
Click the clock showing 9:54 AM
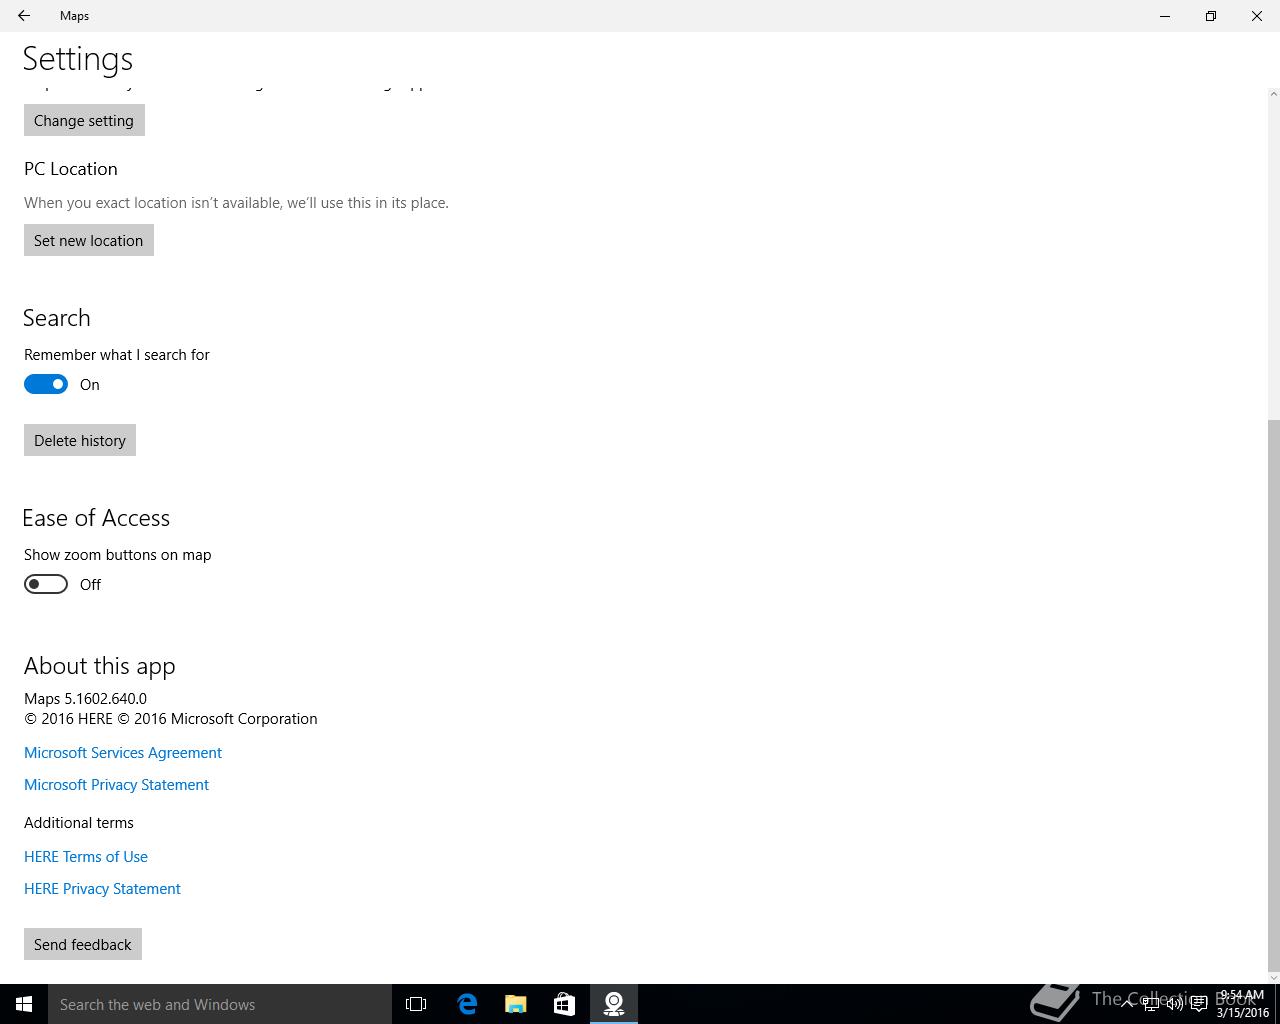[1242, 1004]
